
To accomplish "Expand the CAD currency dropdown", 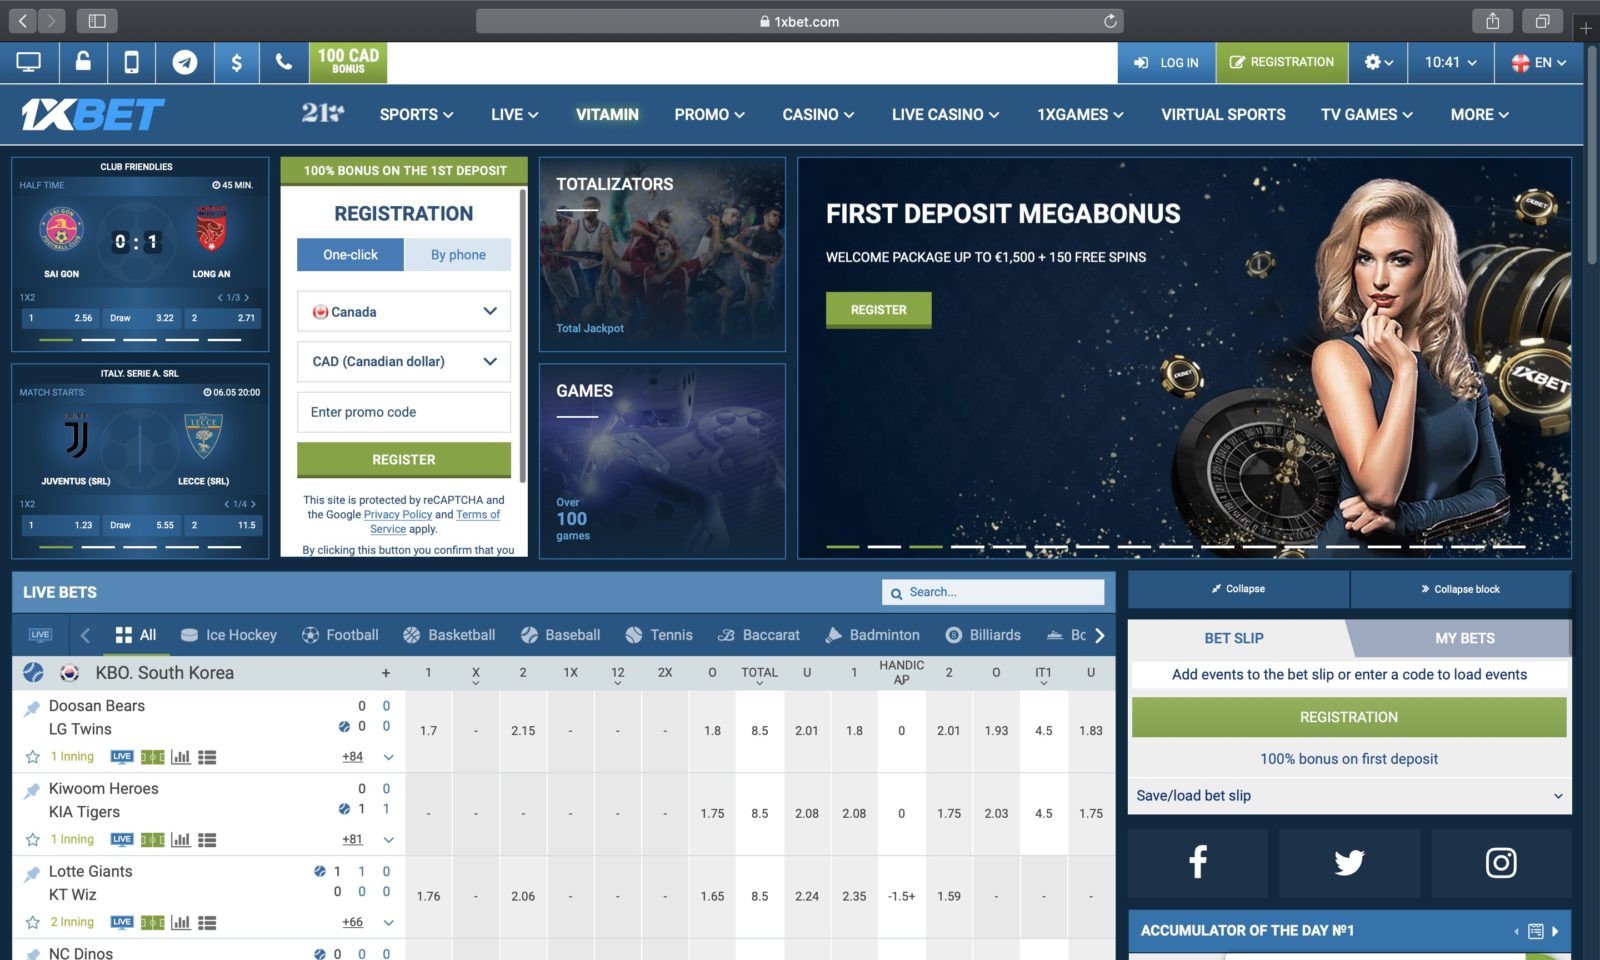I will pyautogui.click(x=403, y=361).
